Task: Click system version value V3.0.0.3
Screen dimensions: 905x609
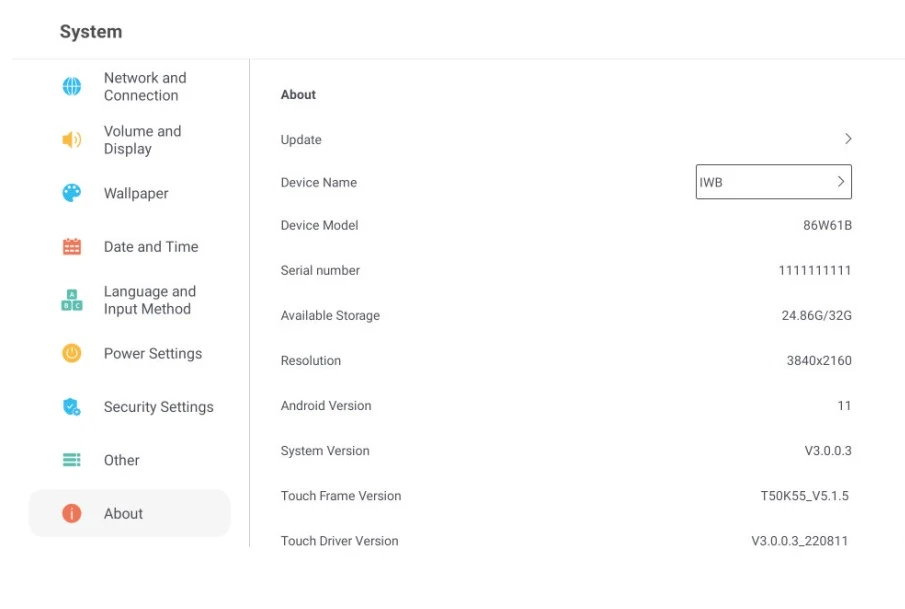Action: click(828, 450)
